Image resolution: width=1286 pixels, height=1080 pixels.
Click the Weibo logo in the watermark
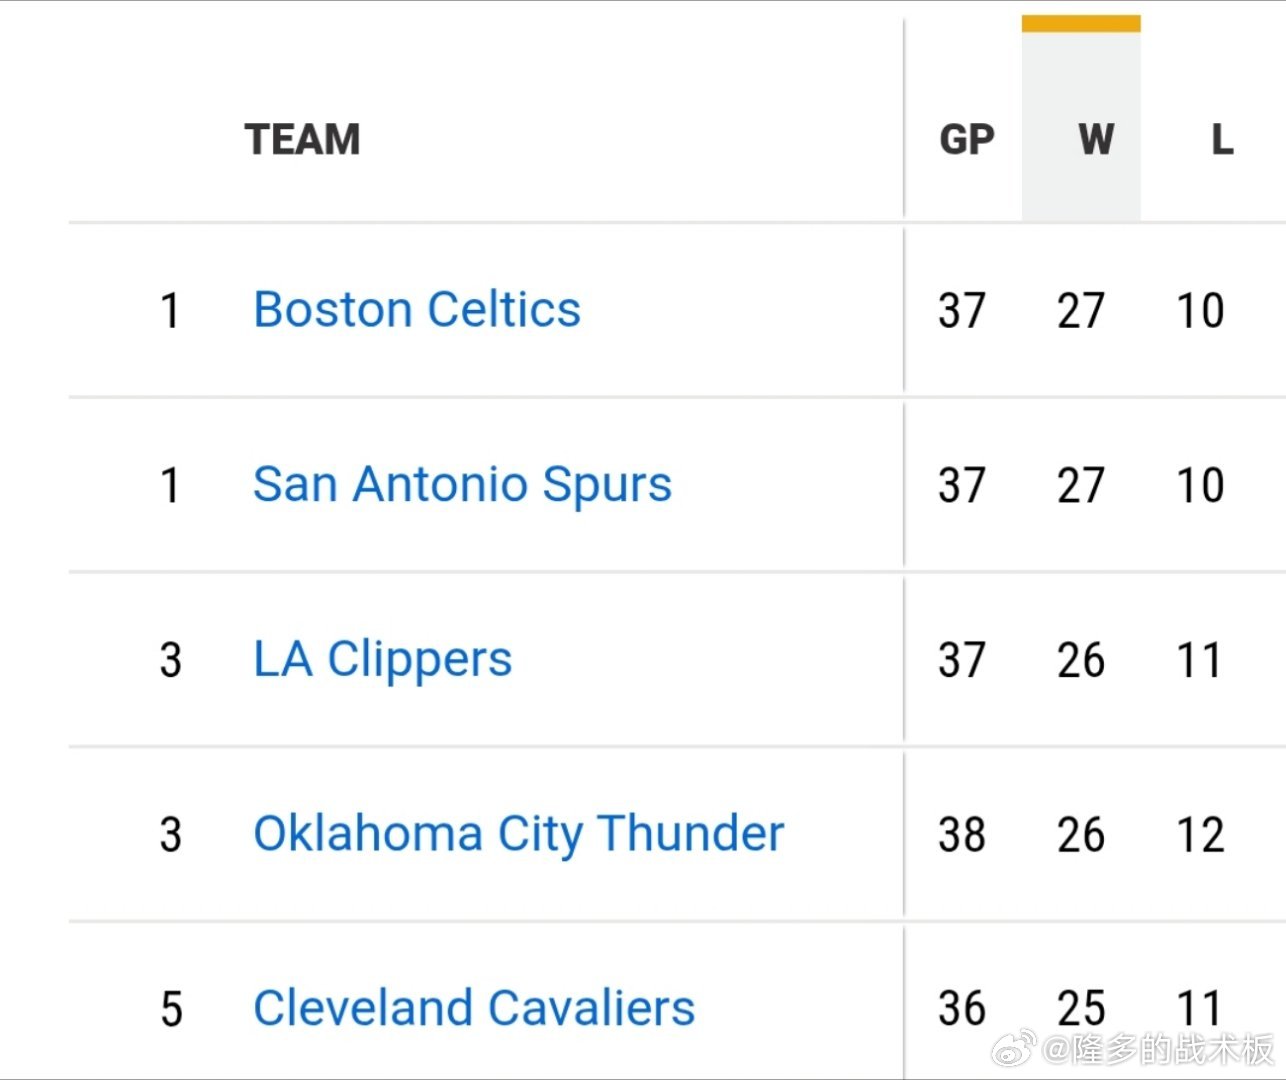pos(1012,1049)
